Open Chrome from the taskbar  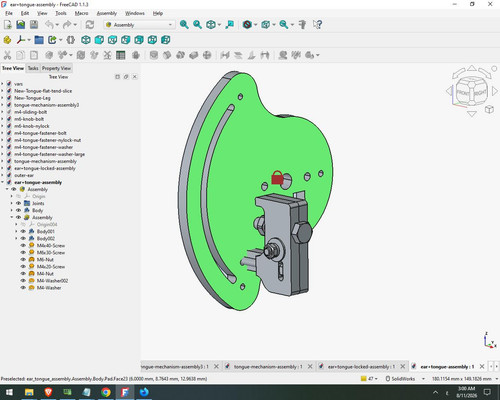pos(106,392)
